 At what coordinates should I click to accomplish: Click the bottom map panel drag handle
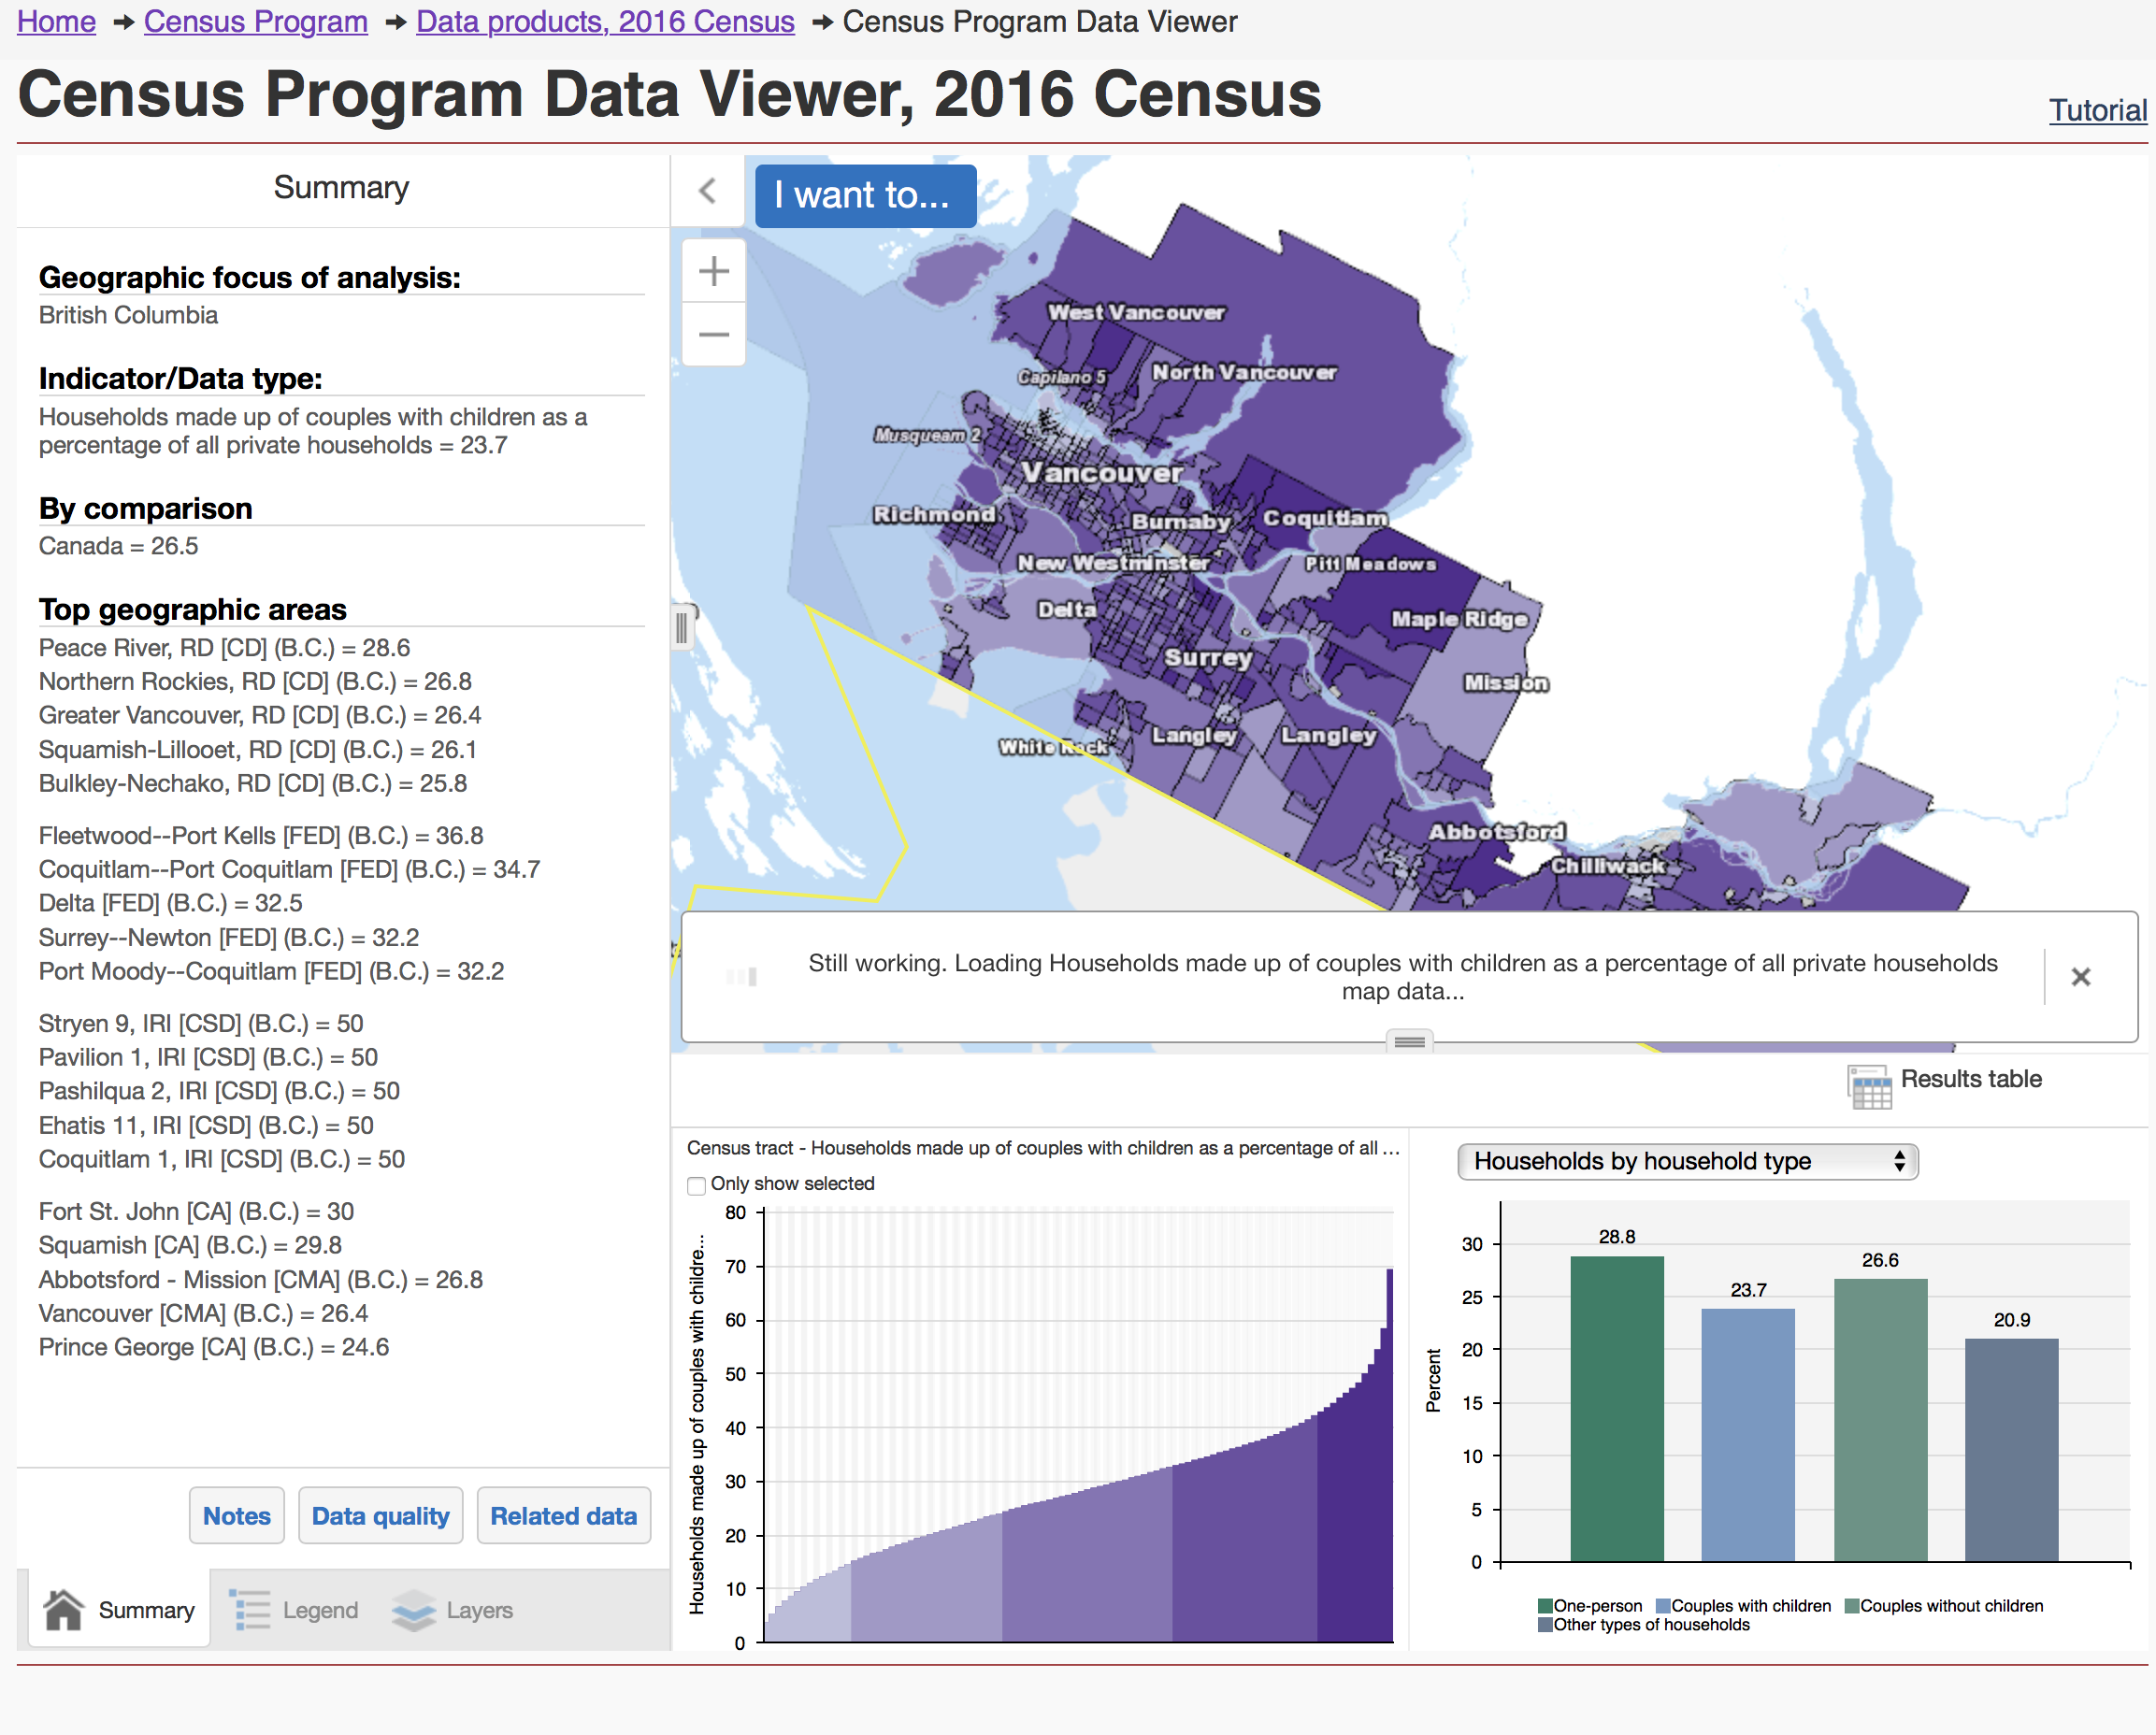(1409, 1042)
